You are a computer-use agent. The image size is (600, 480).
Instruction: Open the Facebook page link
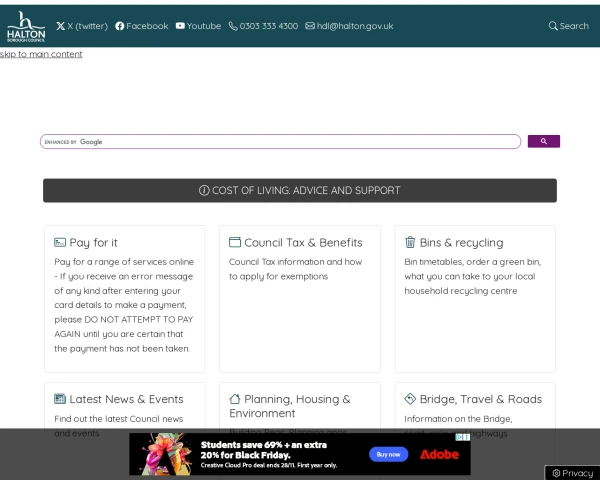pyautogui.click(x=142, y=26)
